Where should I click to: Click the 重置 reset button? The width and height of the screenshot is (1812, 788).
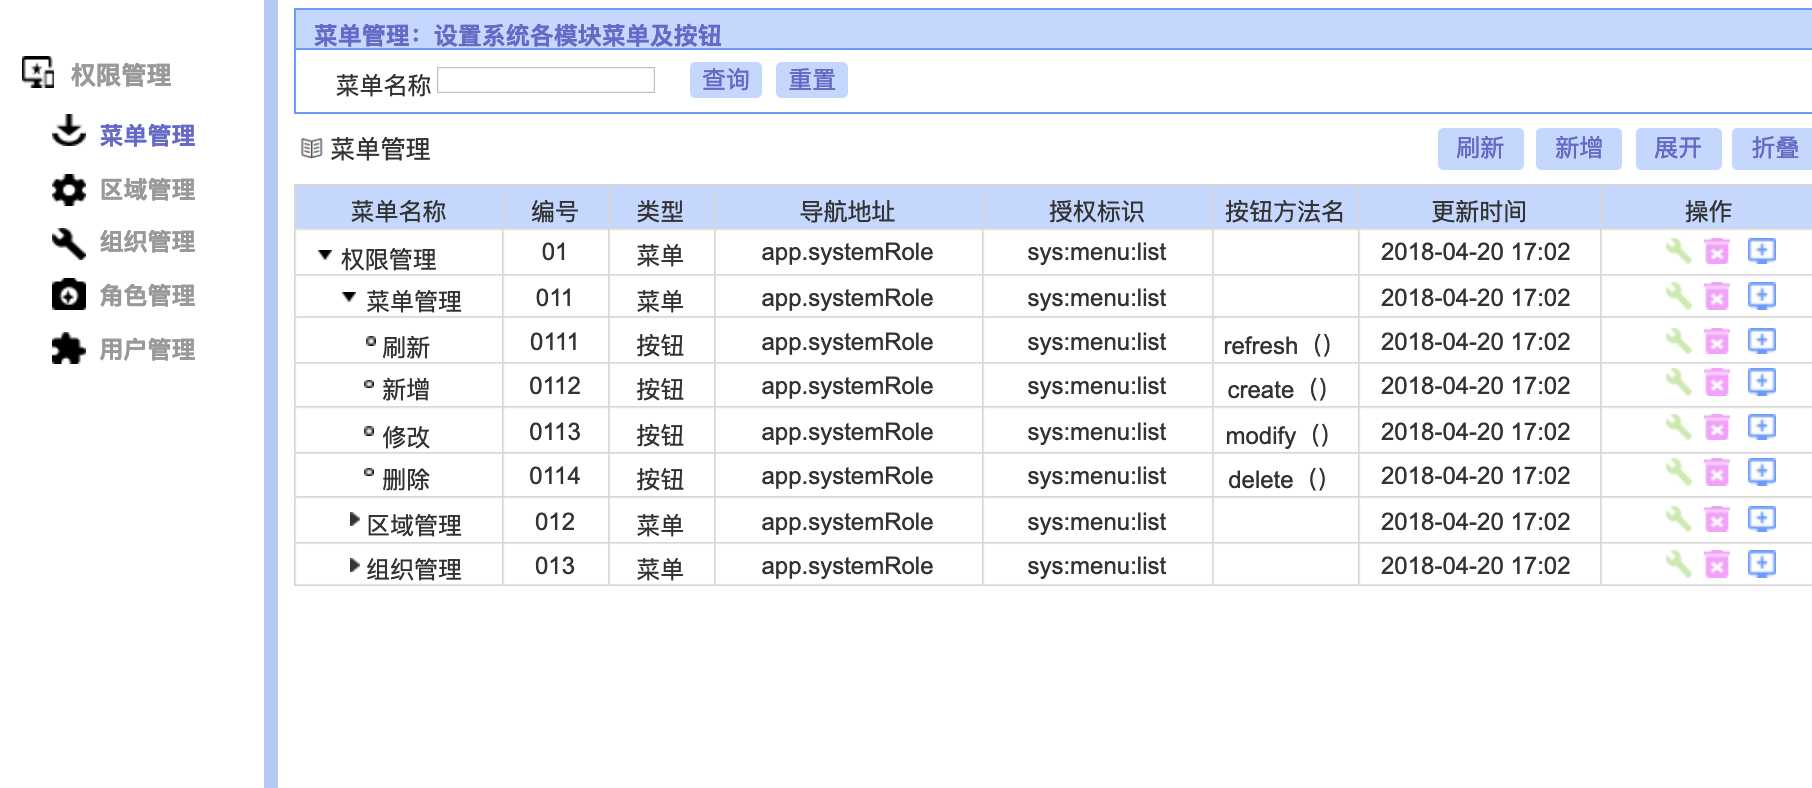point(812,80)
